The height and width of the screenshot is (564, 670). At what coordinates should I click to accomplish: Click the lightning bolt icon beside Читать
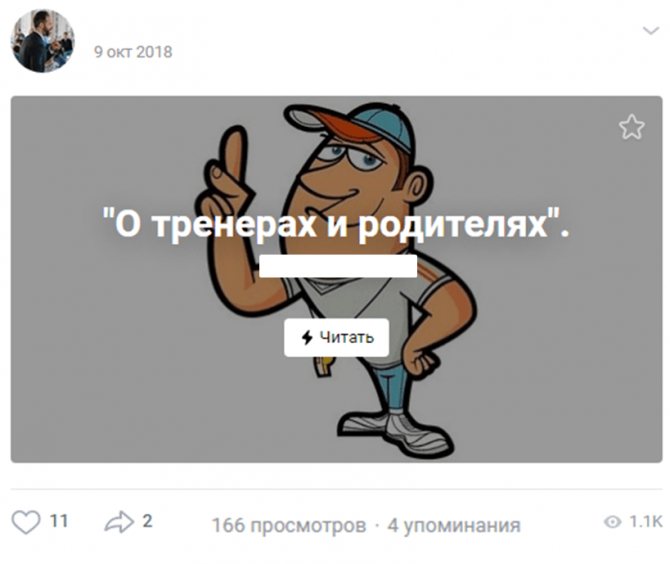point(307,338)
